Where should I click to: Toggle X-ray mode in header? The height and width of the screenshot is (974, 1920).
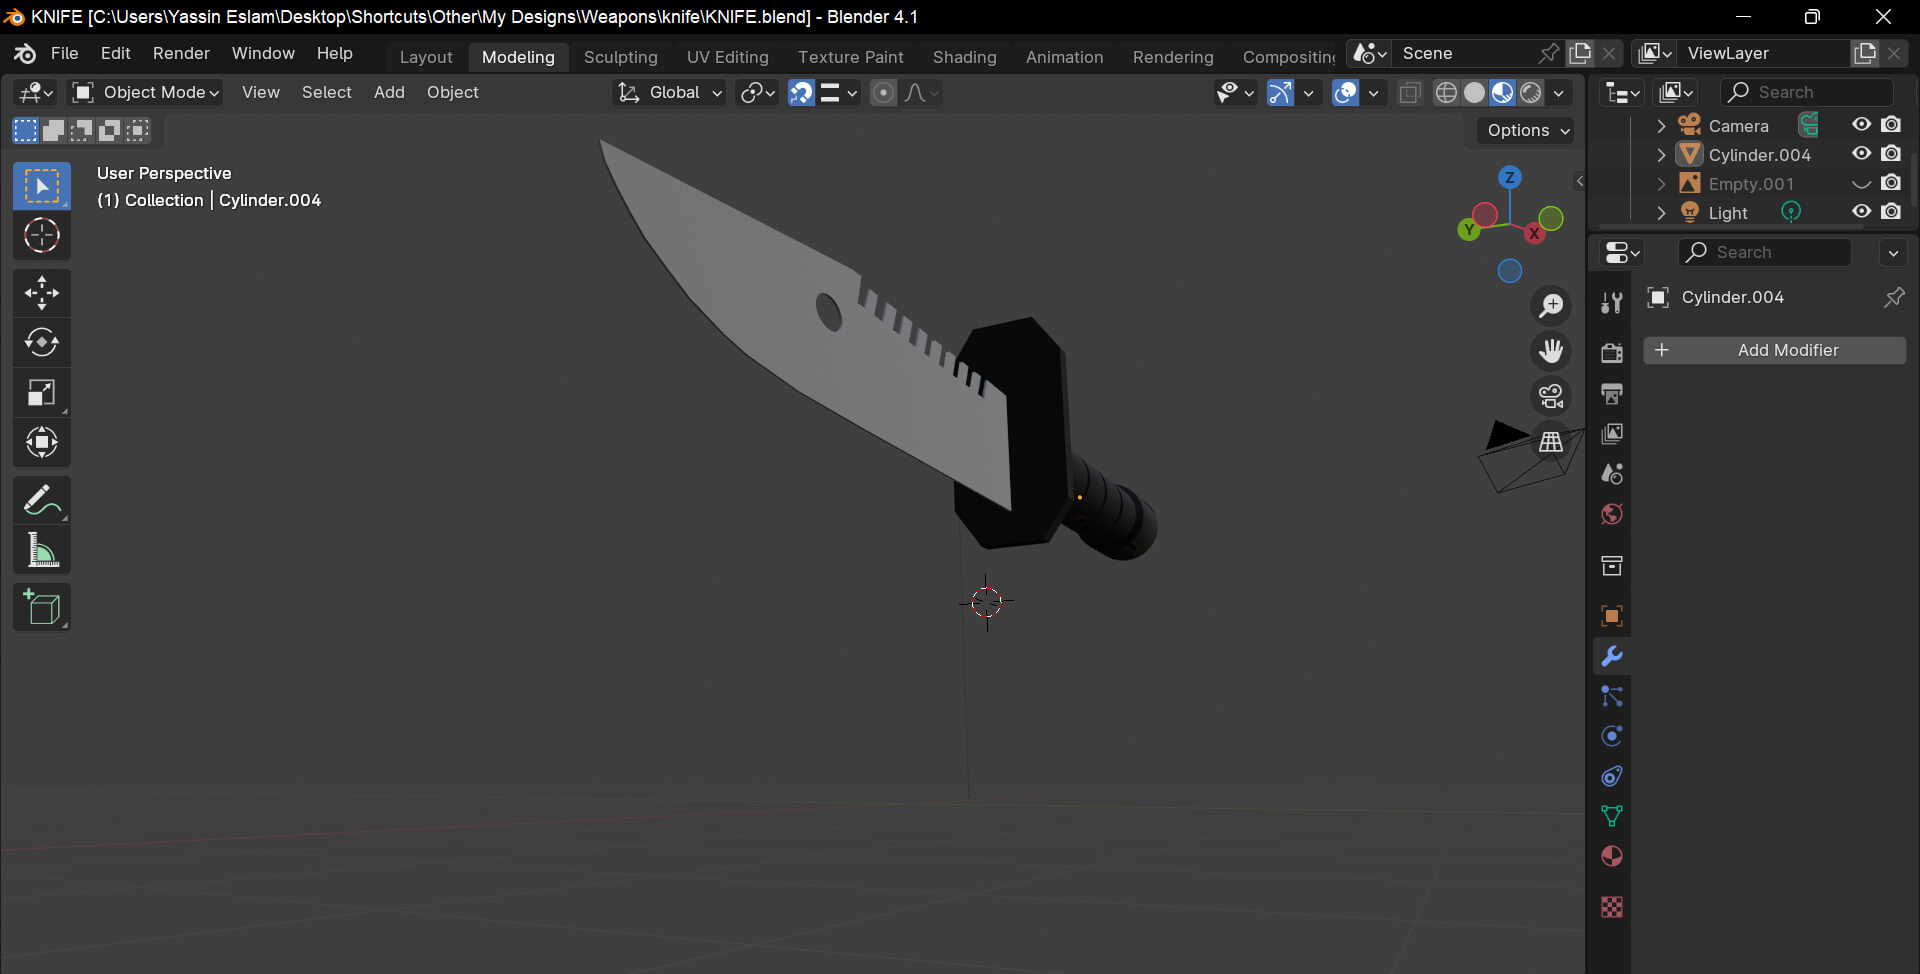coord(1410,93)
